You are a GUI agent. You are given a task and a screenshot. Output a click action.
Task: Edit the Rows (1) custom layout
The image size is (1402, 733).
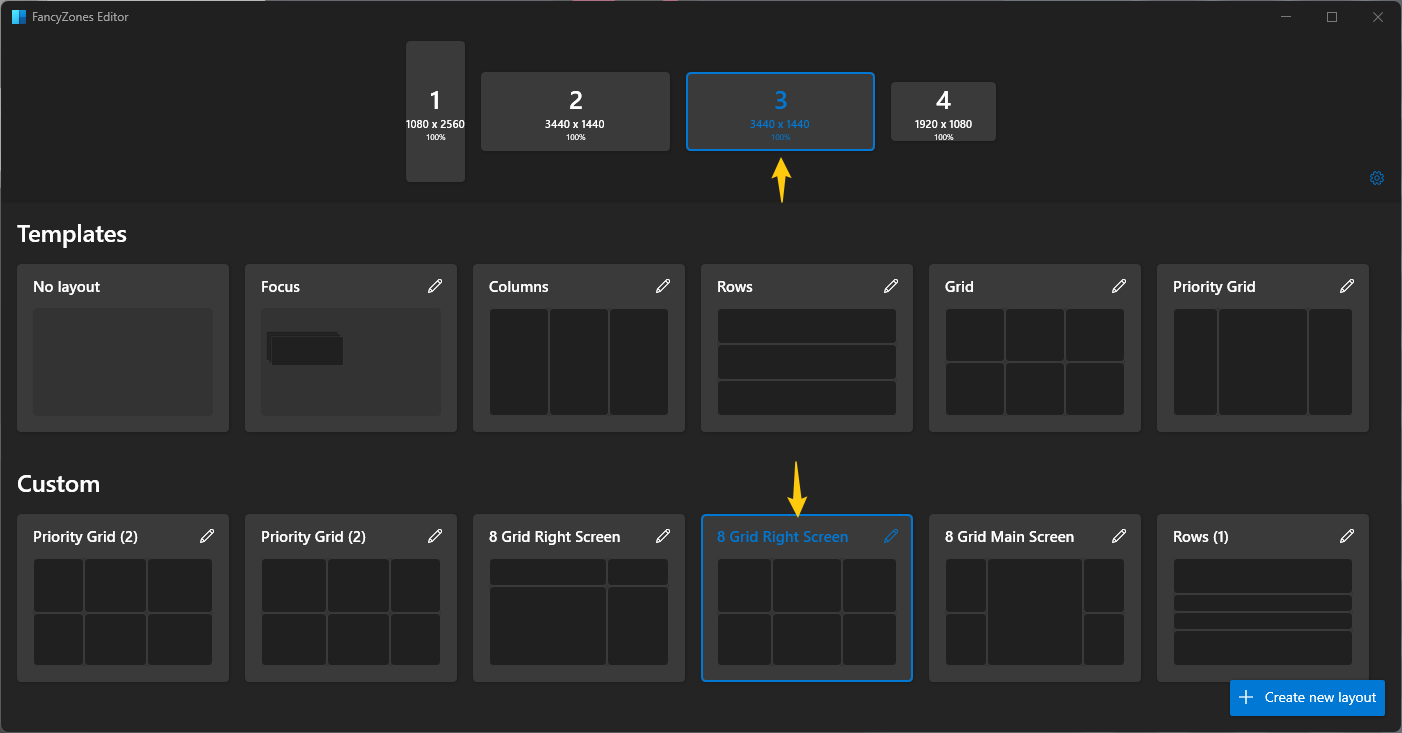pyautogui.click(x=1347, y=536)
